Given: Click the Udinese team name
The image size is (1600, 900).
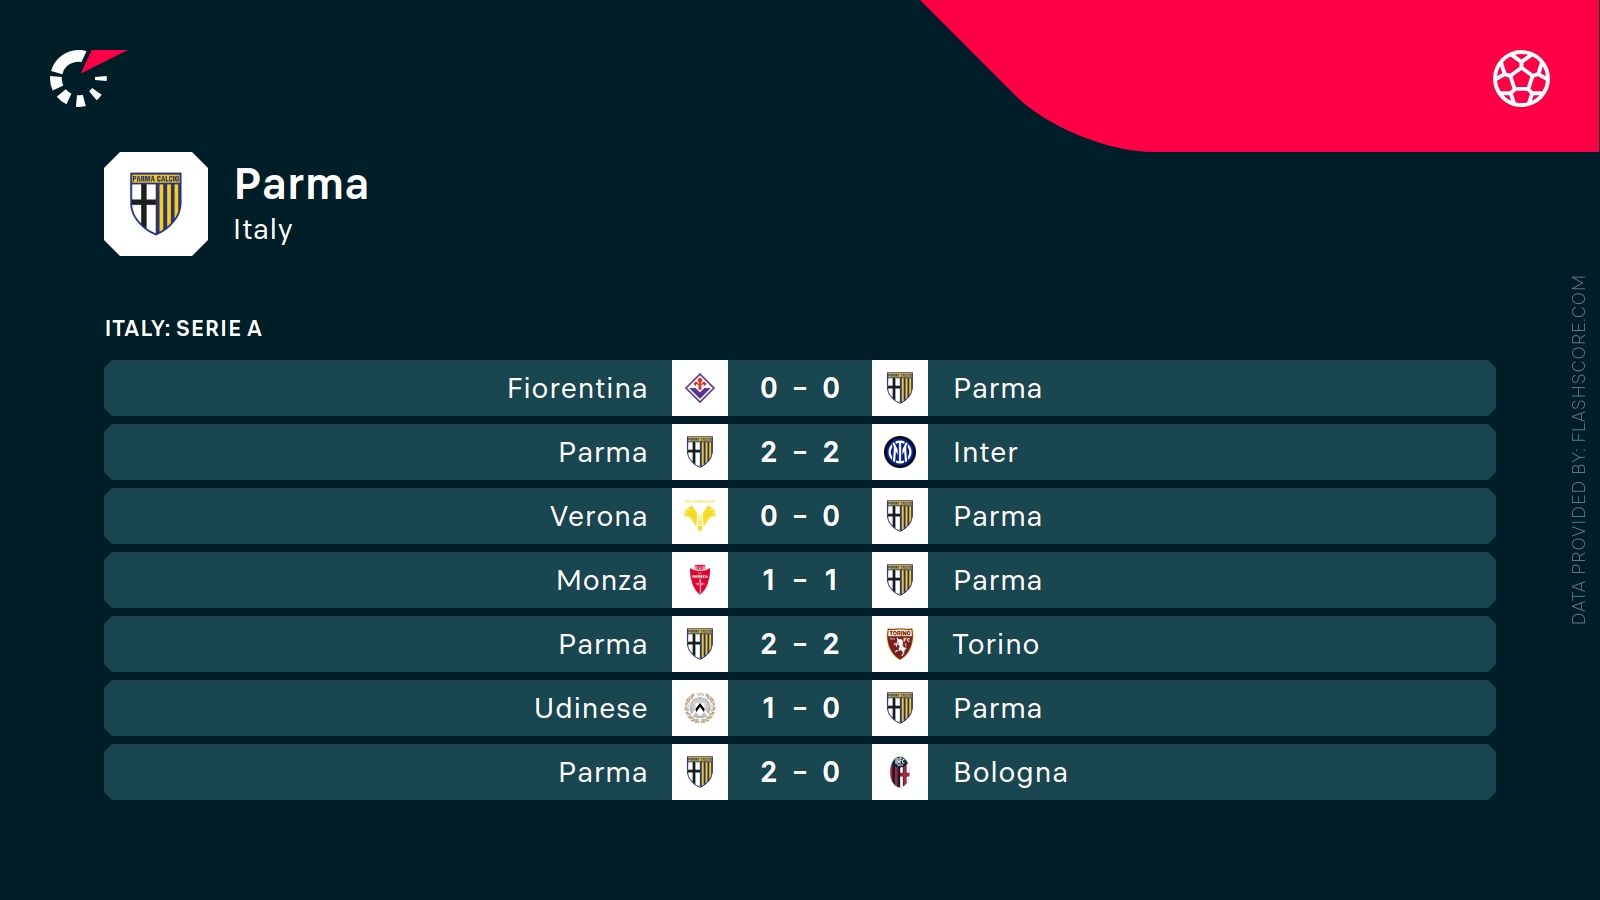Looking at the screenshot, I should (591, 708).
